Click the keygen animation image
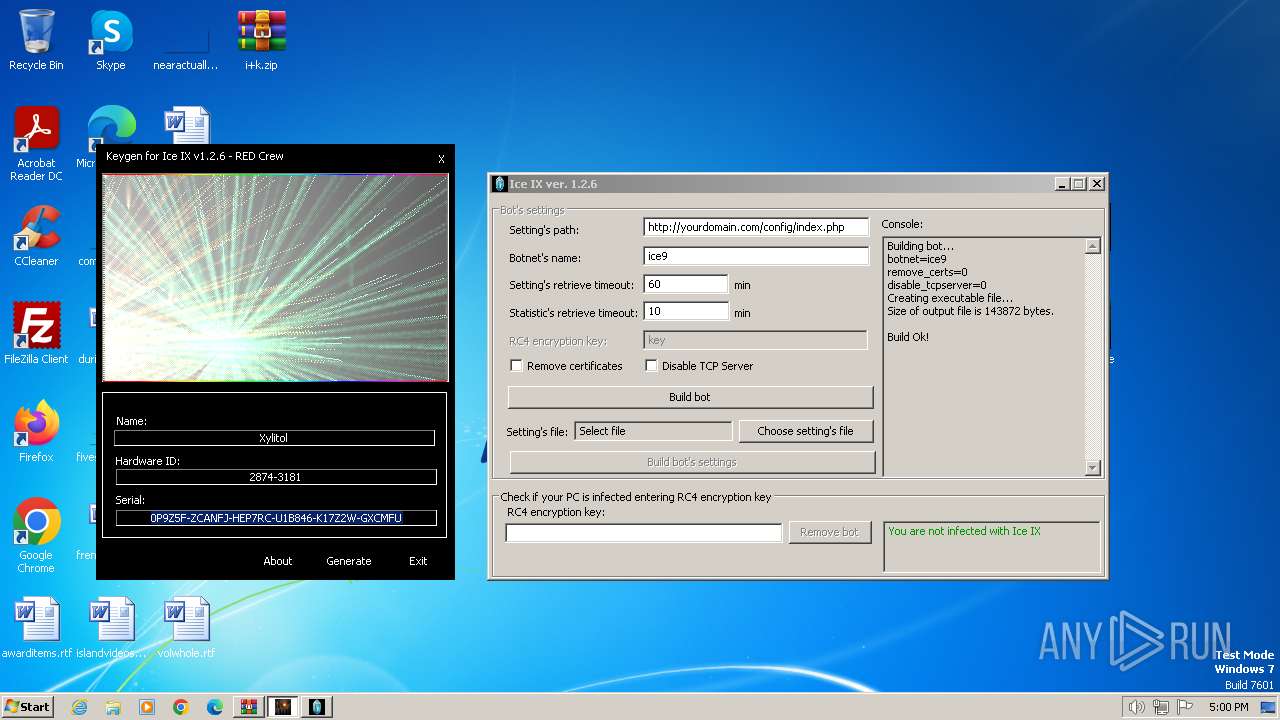1280x720 pixels. click(x=275, y=278)
